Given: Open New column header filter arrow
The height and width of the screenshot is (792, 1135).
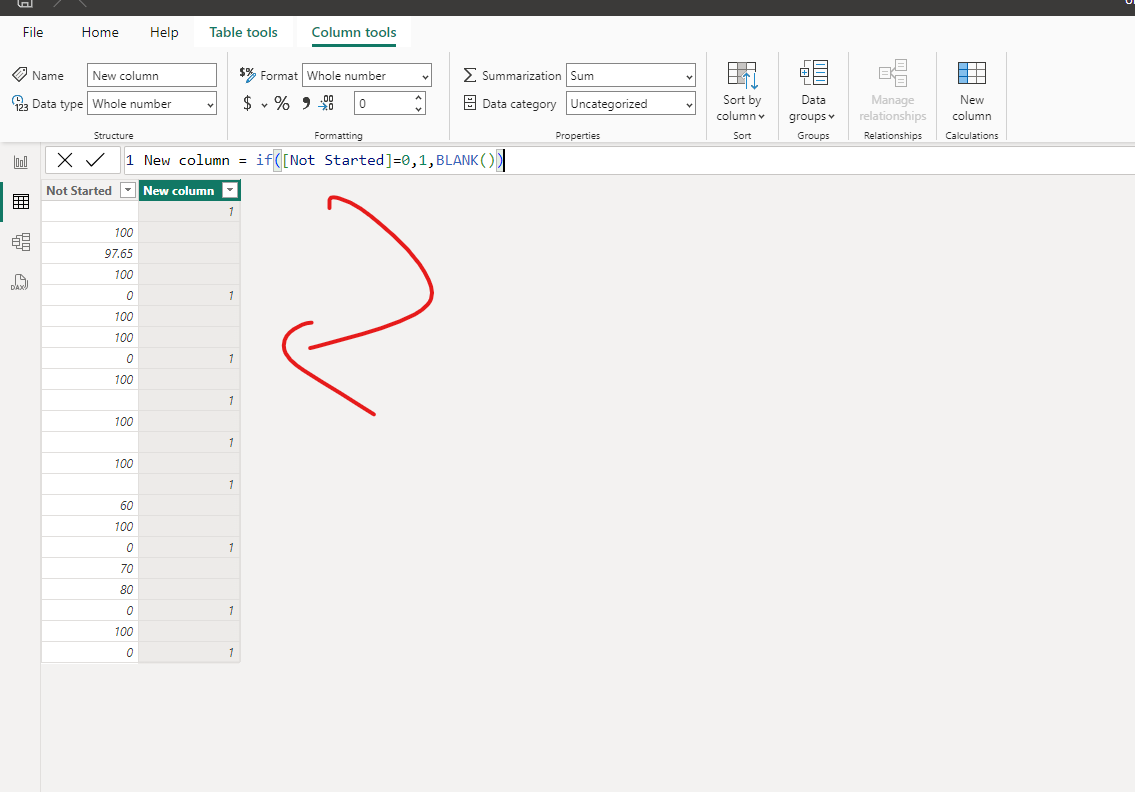Looking at the screenshot, I should (230, 190).
